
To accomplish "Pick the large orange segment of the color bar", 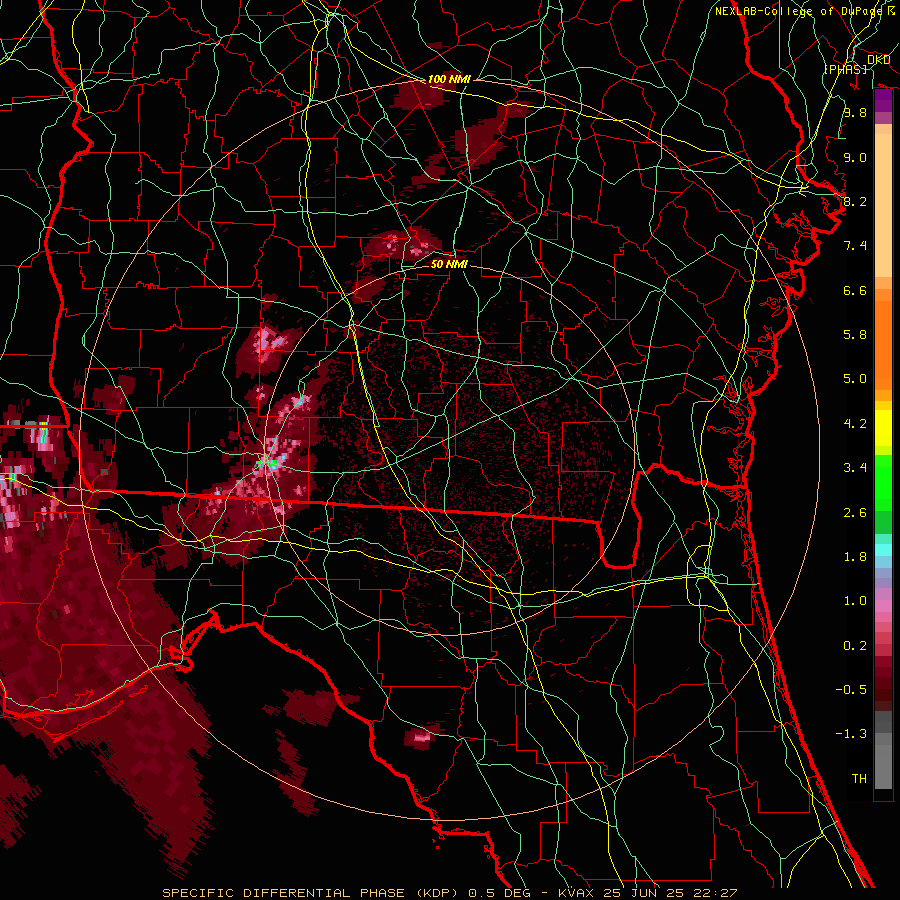I will coord(883,345).
